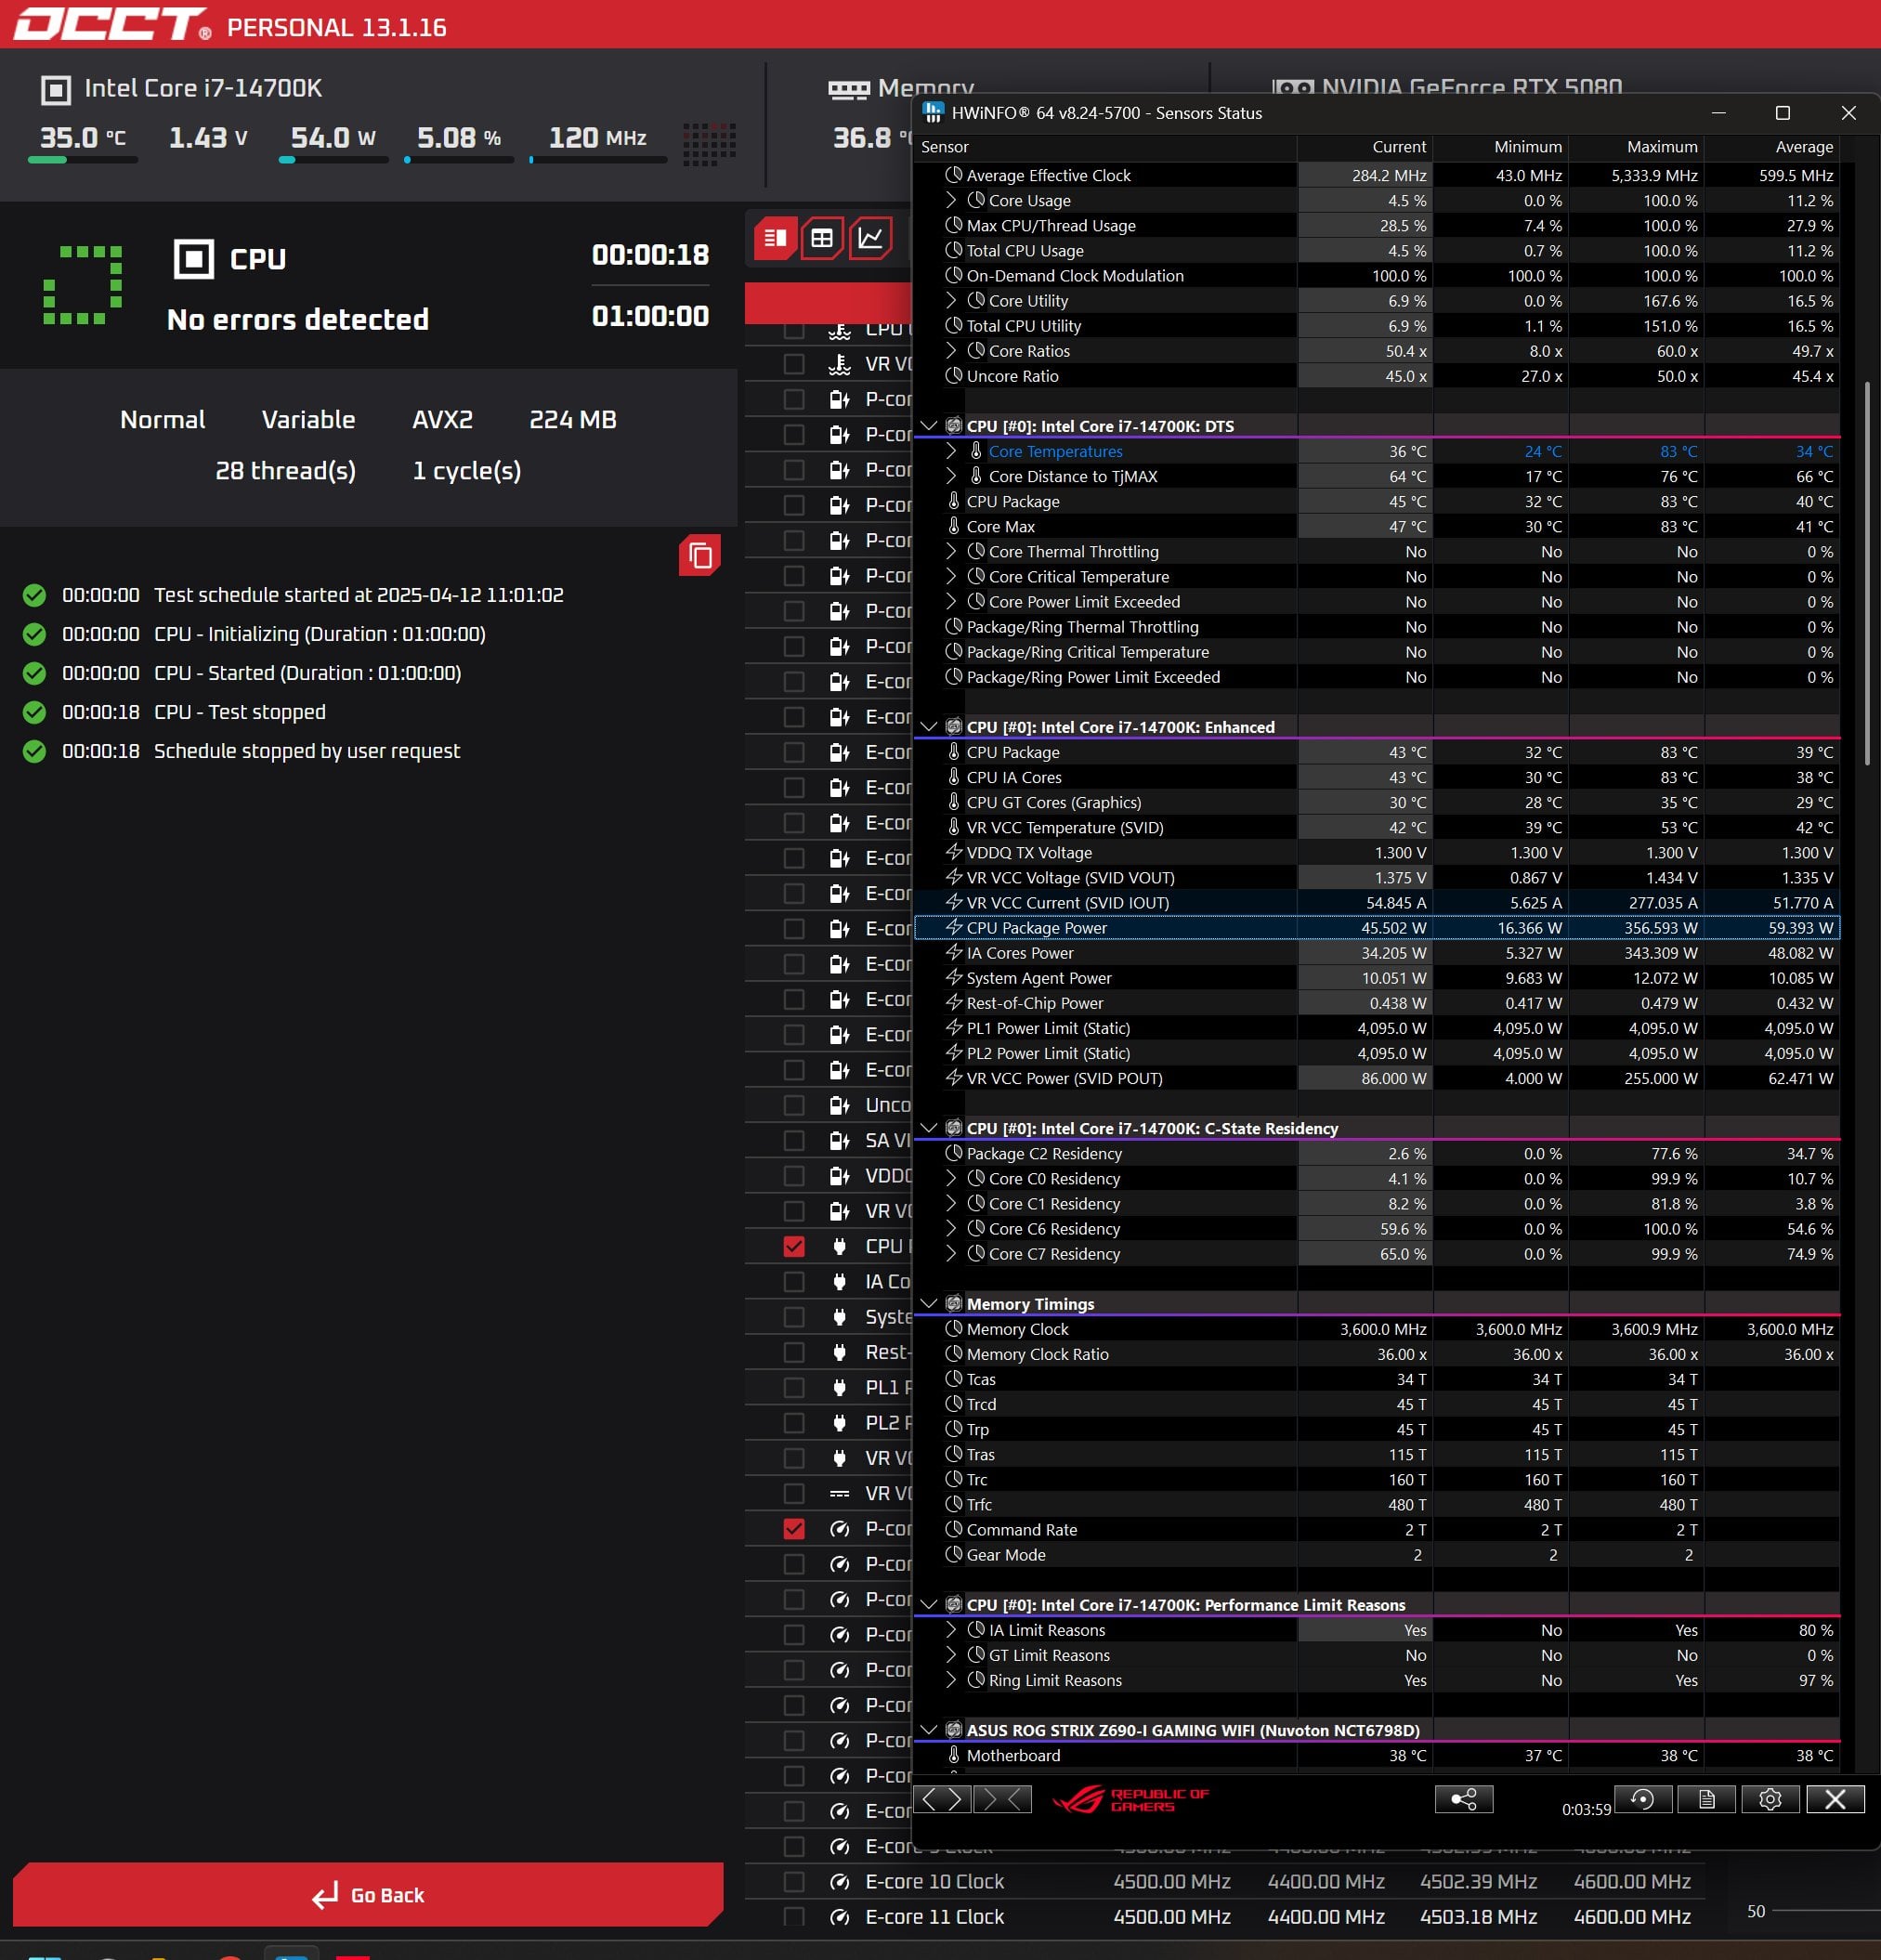Screen dimensions: 1881x1960
Task: Click the green dotted test status indicator
Action: pos(83,285)
